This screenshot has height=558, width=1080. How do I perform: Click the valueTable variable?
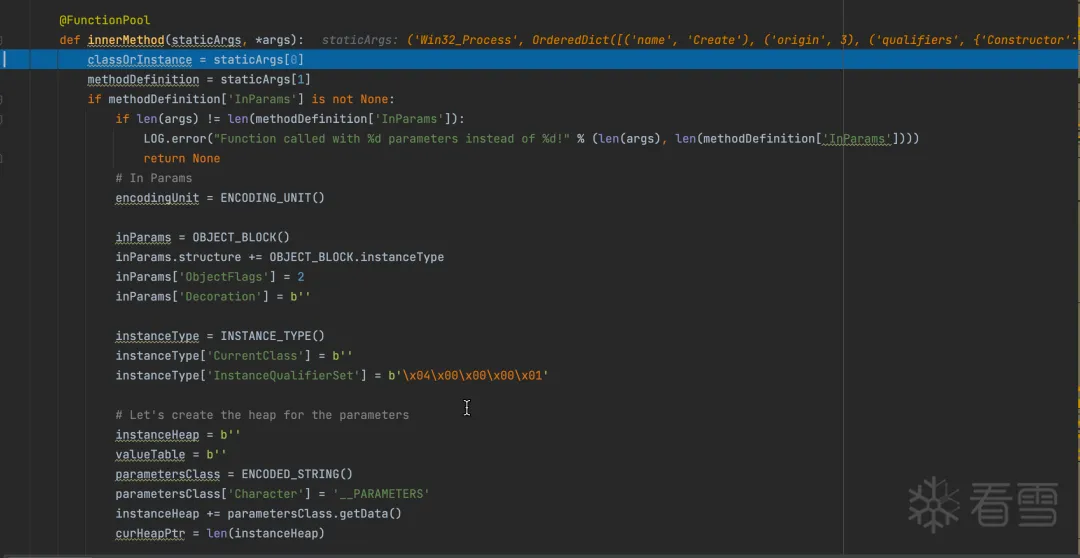(150, 455)
